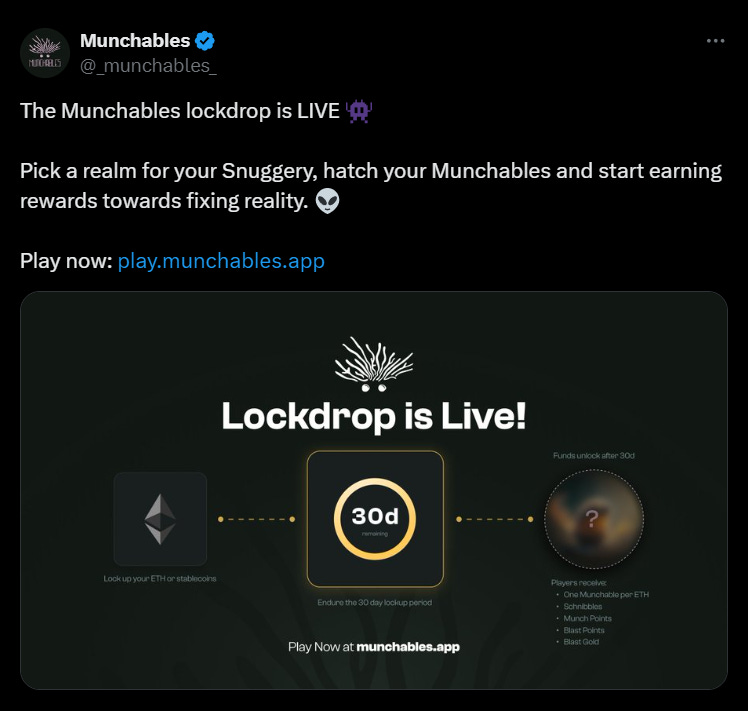
Task: Open the Munchables profile avatar
Action: click(x=45, y=53)
